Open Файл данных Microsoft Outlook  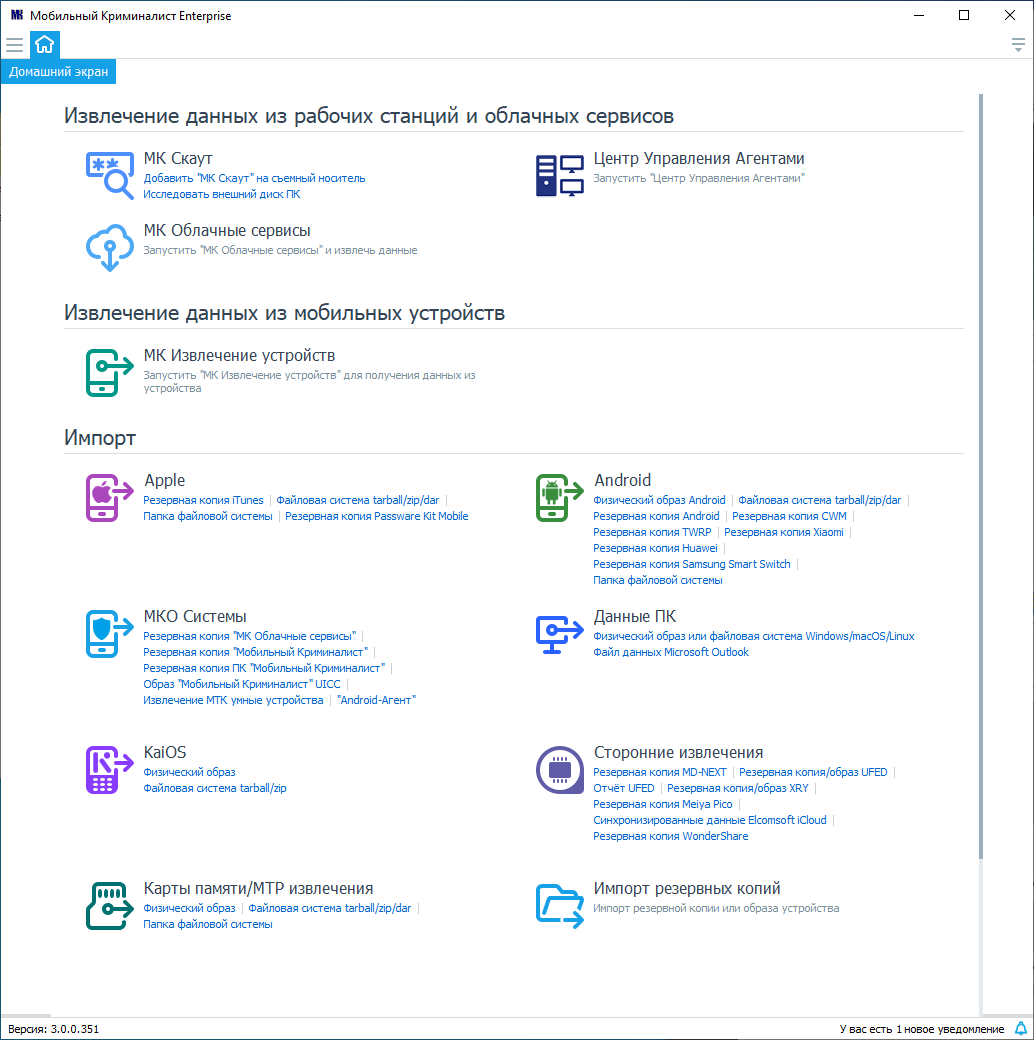(x=671, y=652)
